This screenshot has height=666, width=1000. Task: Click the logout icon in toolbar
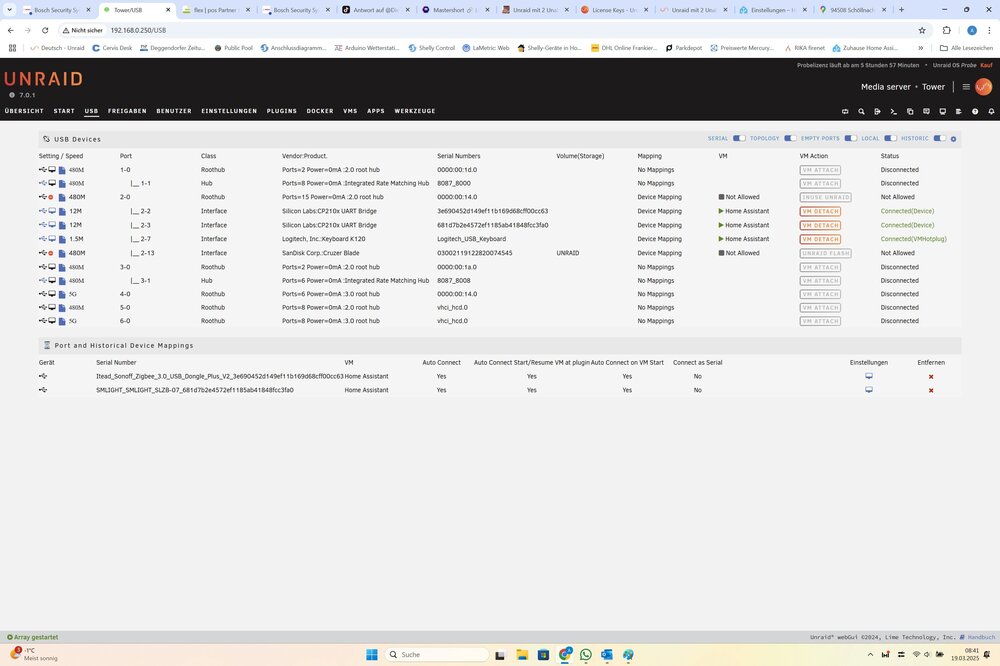click(878, 112)
